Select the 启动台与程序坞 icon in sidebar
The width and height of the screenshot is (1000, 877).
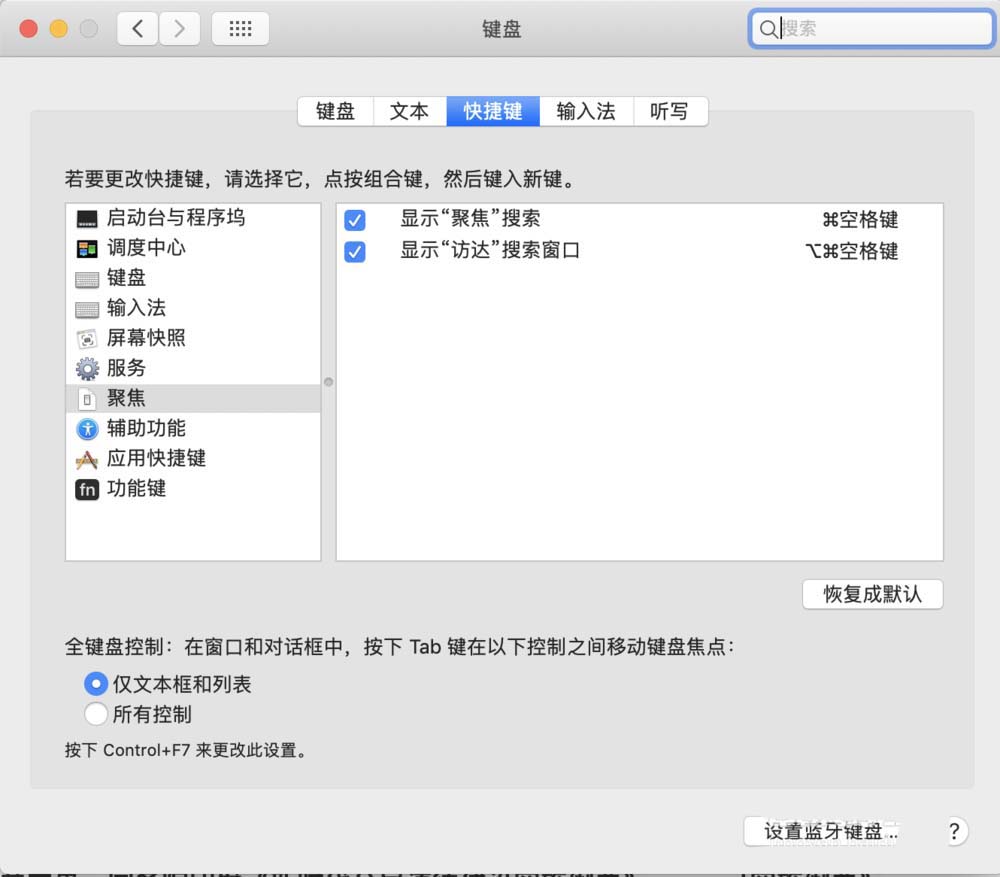point(87,218)
